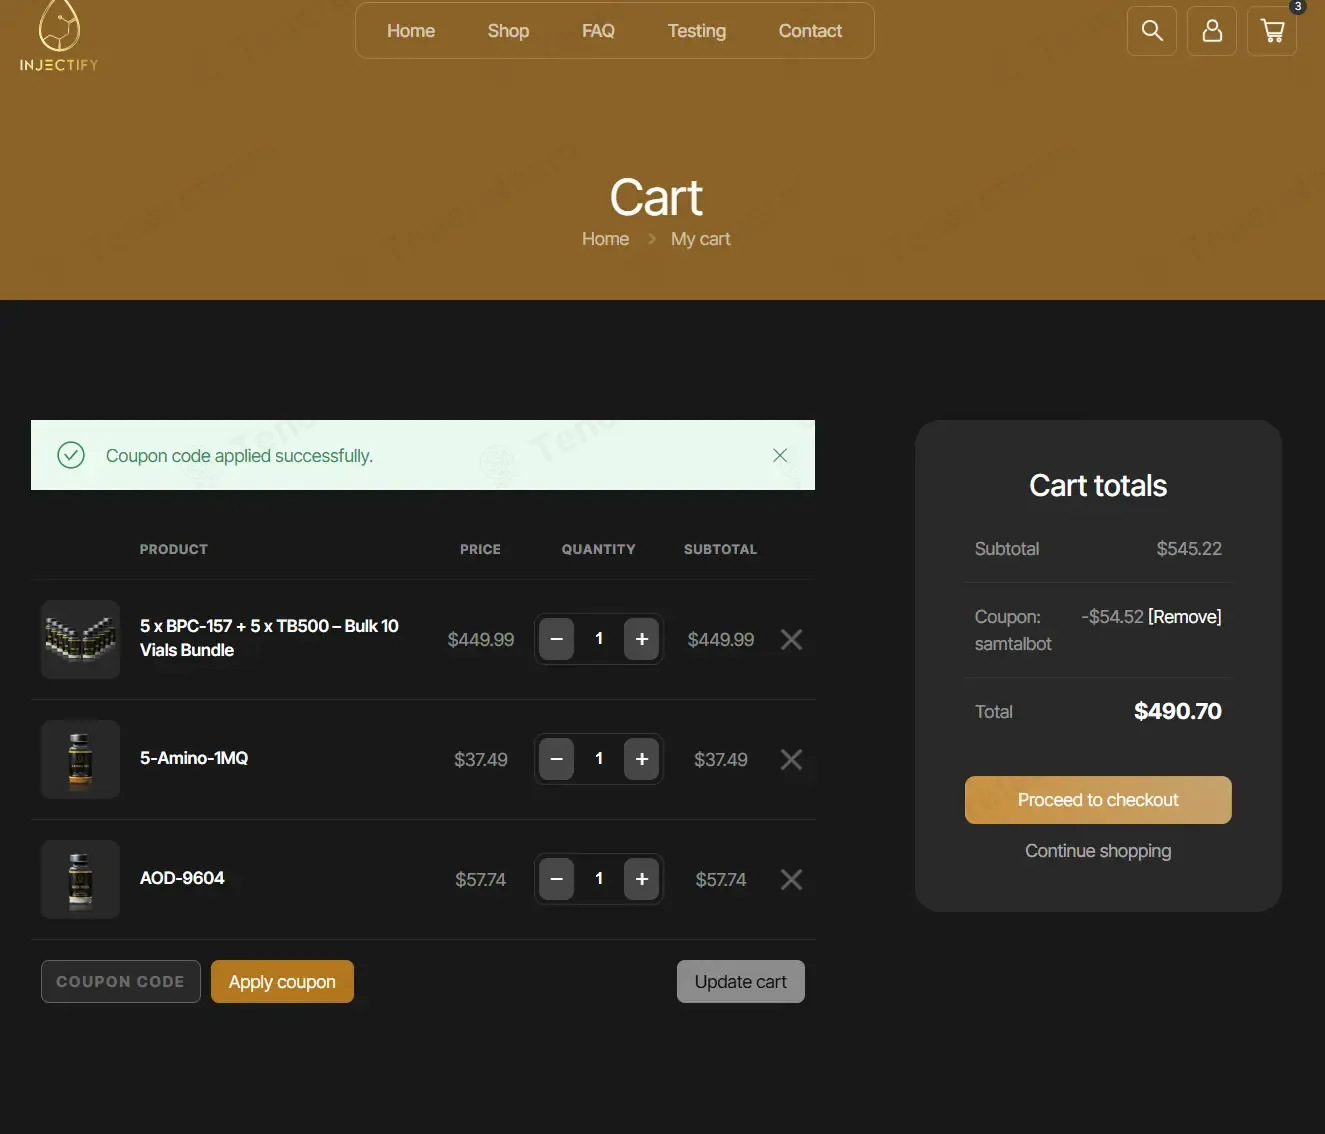Image resolution: width=1325 pixels, height=1134 pixels.
Task: Click the Injectify logo
Action: (x=59, y=37)
